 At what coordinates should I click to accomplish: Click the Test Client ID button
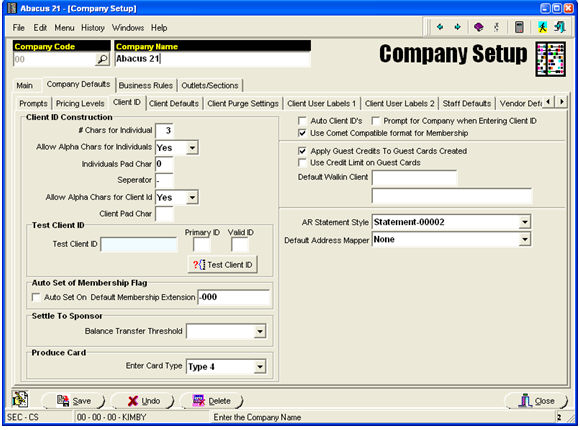[x=223, y=265]
